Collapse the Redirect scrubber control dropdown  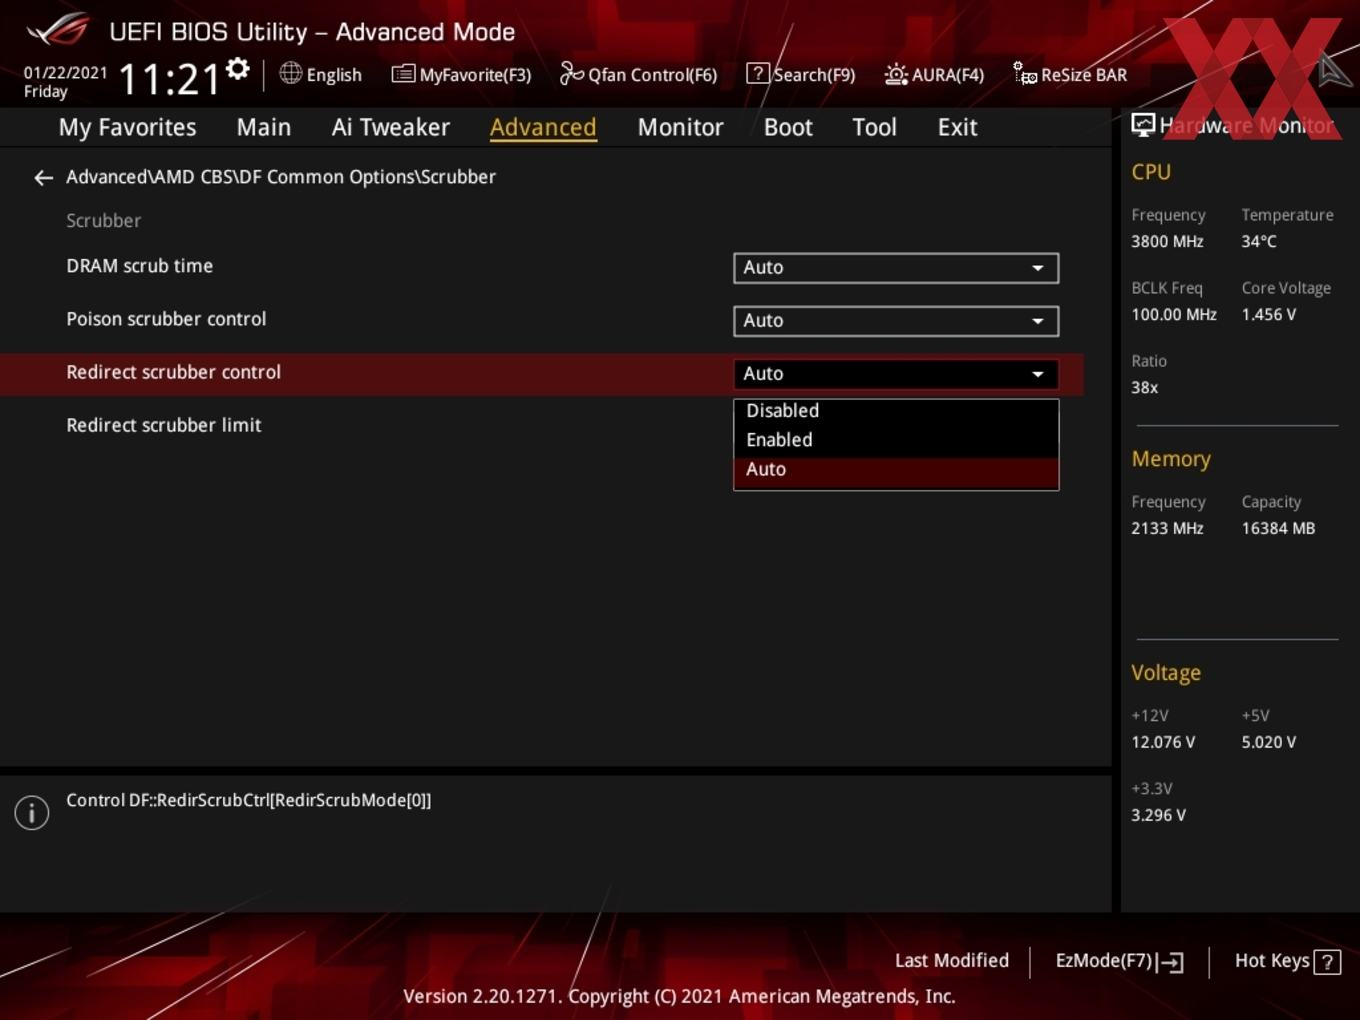click(896, 374)
